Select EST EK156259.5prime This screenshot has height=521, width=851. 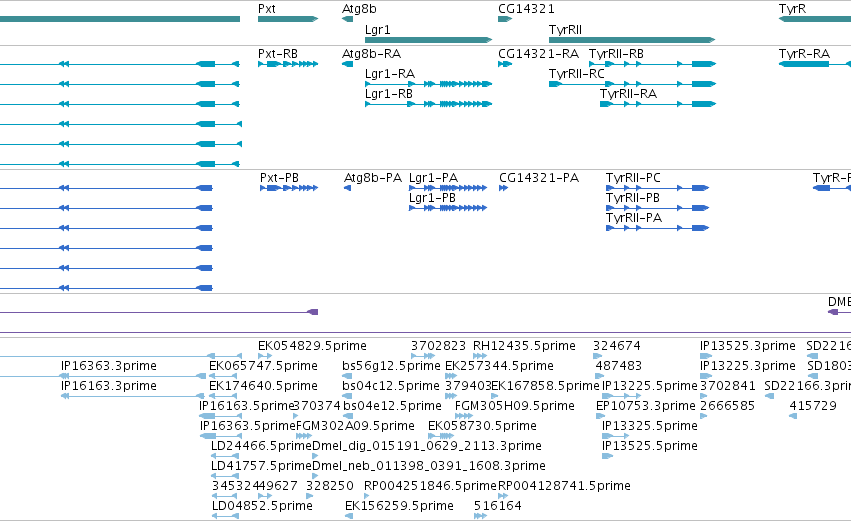pos(399,506)
